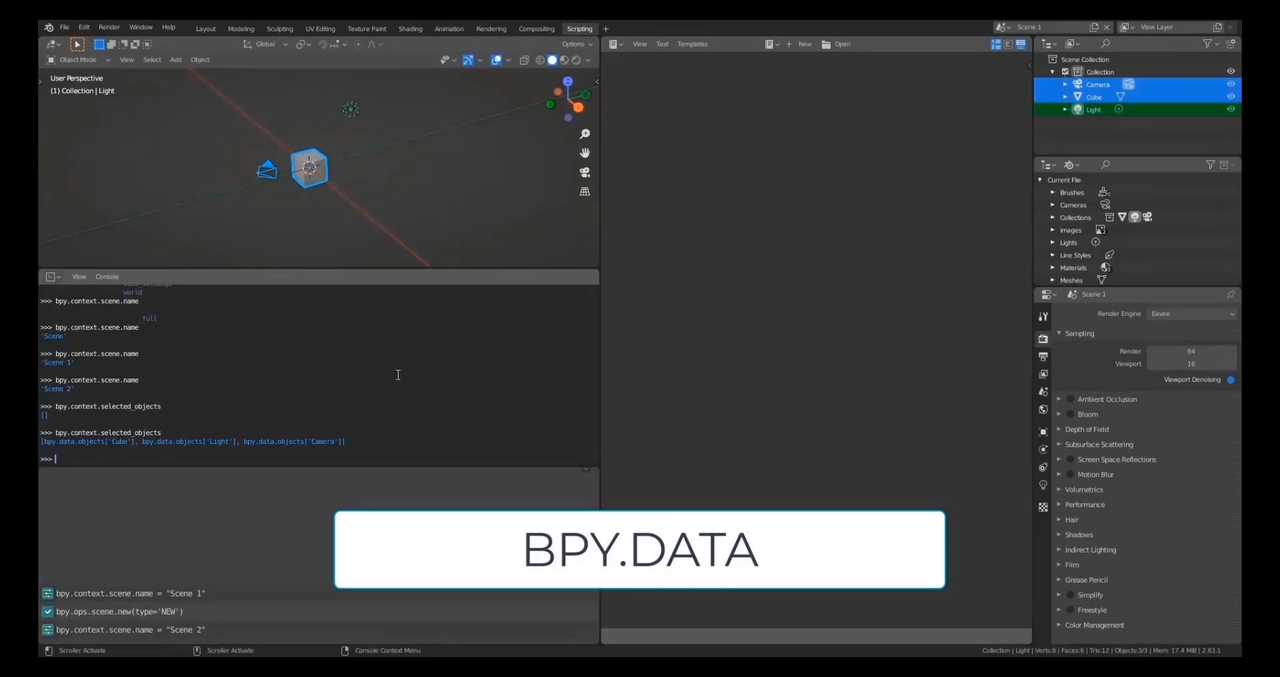Click the Open folder icon in text editor
Screen dimensions: 1280x677
(827, 44)
